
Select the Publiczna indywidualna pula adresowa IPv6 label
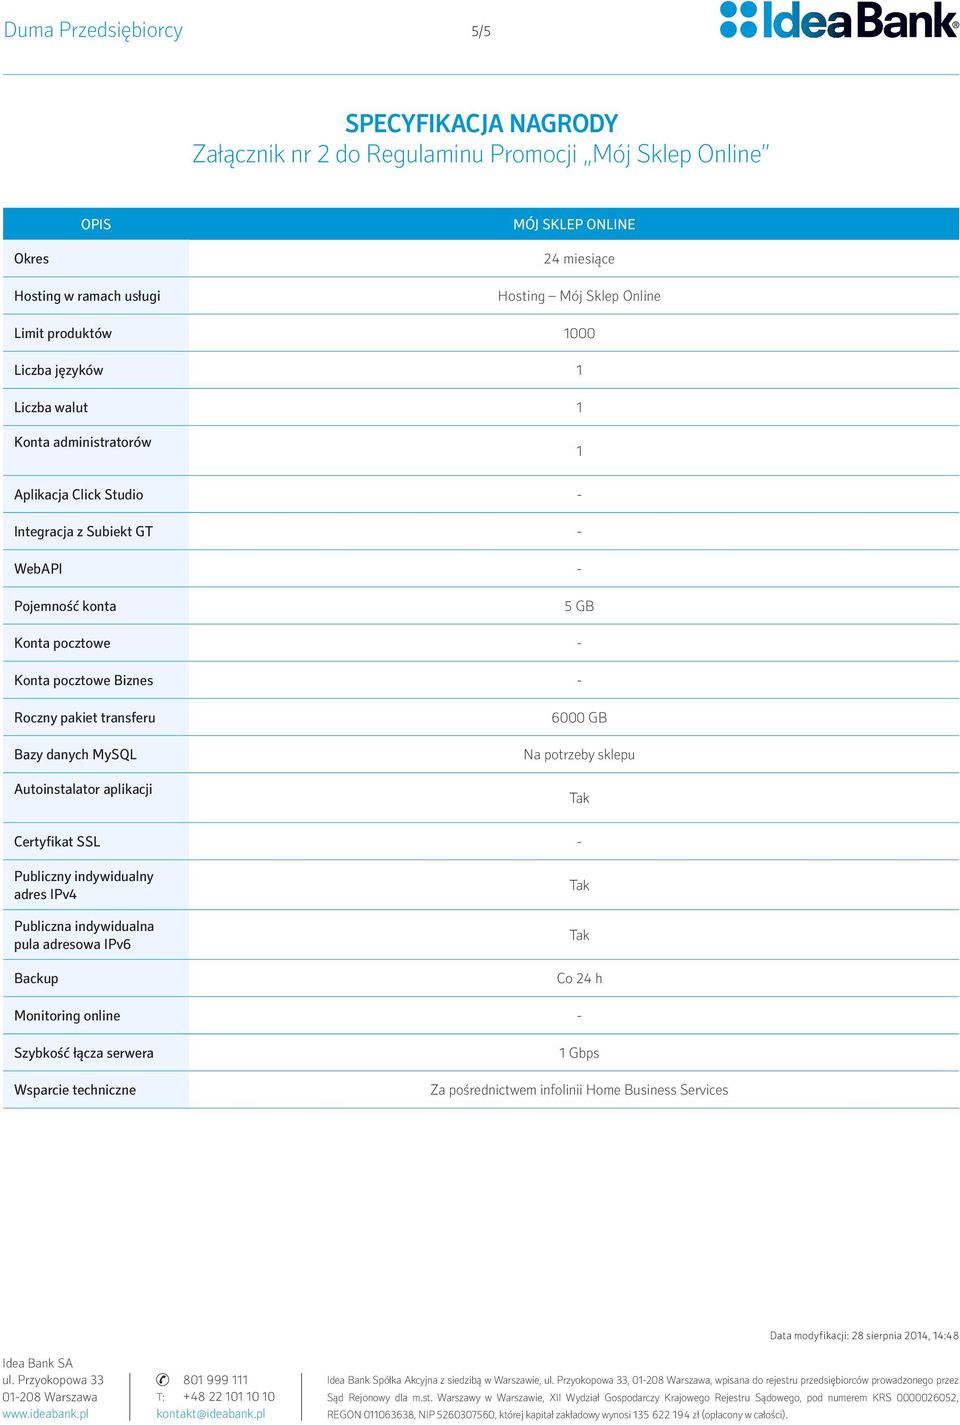pyautogui.click(x=84, y=935)
